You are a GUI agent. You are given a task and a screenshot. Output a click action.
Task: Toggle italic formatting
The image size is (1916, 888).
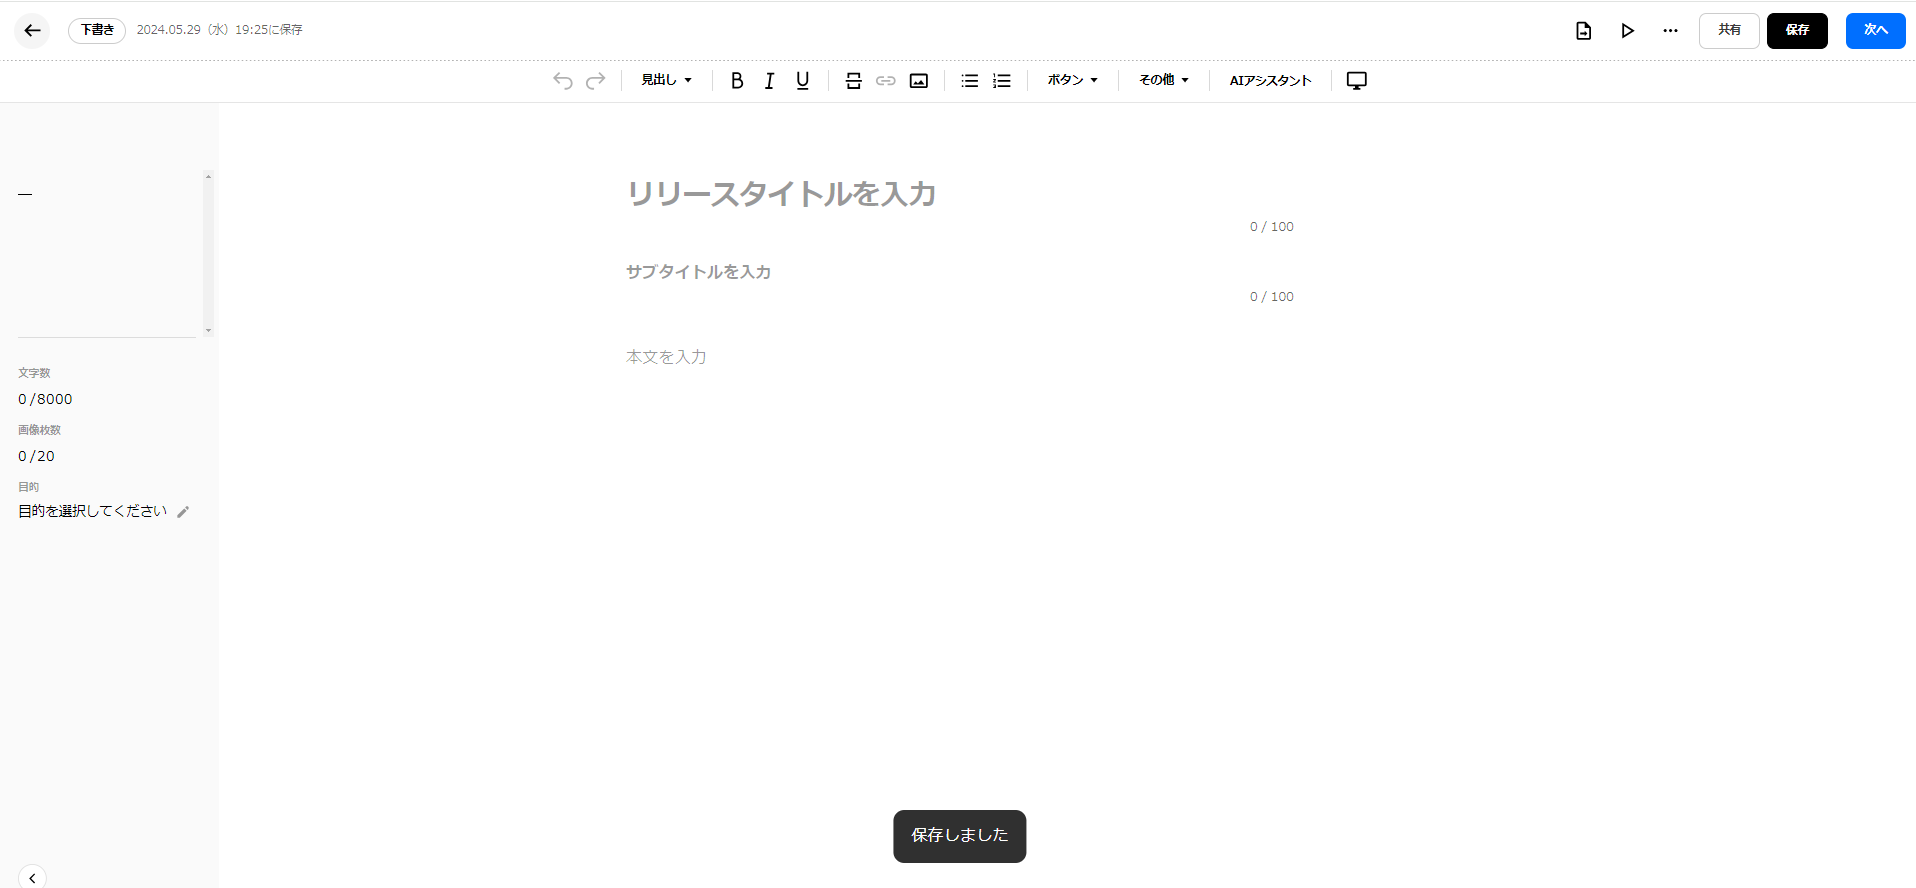769,81
